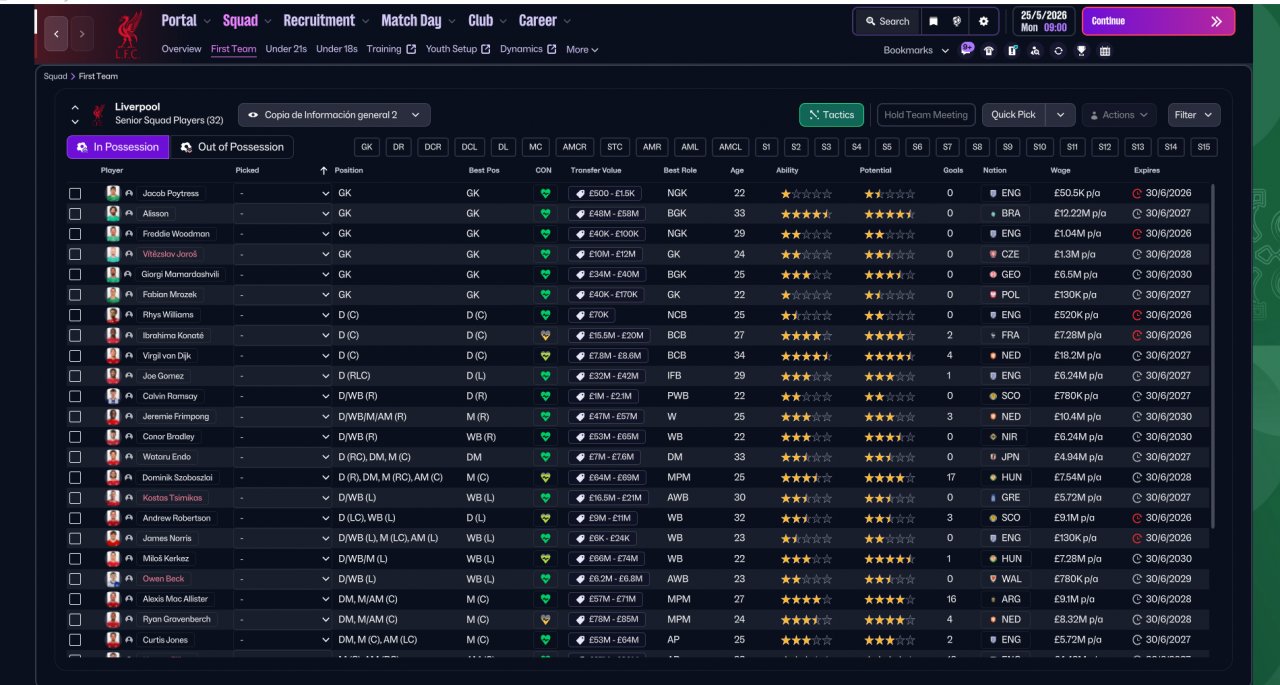This screenshot has height=685, width=1280.
Task: Open the More dropdown in sub navigation
Action: pos(582,49)
